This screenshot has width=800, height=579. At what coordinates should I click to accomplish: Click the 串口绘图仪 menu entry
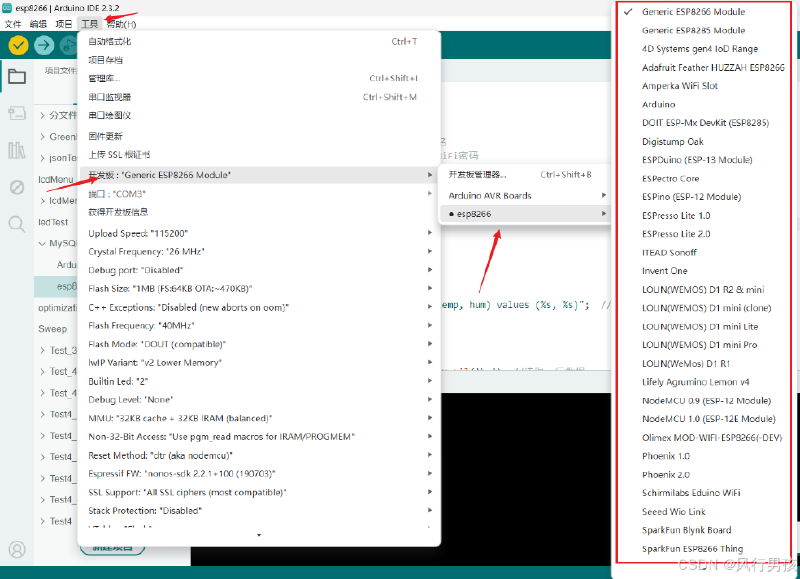pos(259,115)
